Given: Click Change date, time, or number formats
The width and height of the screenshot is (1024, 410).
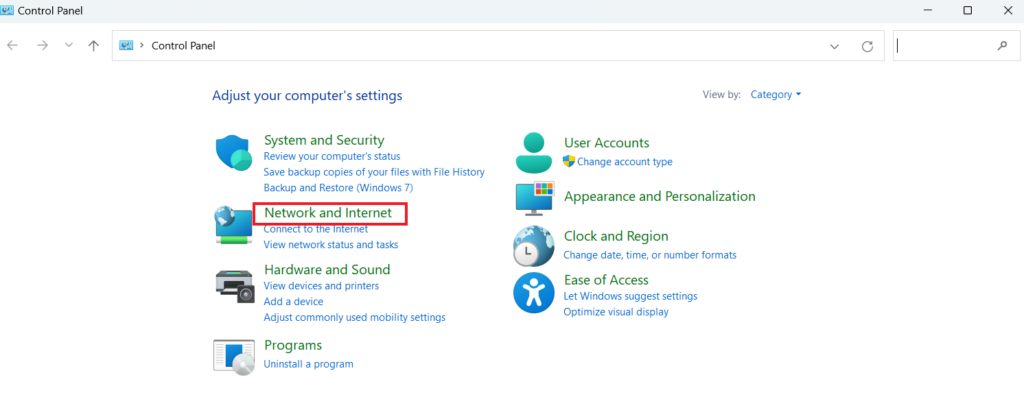Looking at the screenshot, I should click(x=650, y=255).
